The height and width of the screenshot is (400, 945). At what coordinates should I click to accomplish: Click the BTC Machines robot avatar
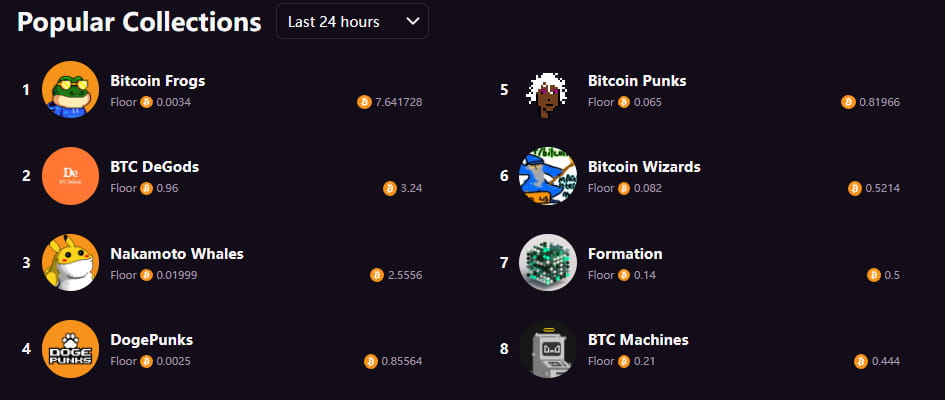[x=548, y=349]
